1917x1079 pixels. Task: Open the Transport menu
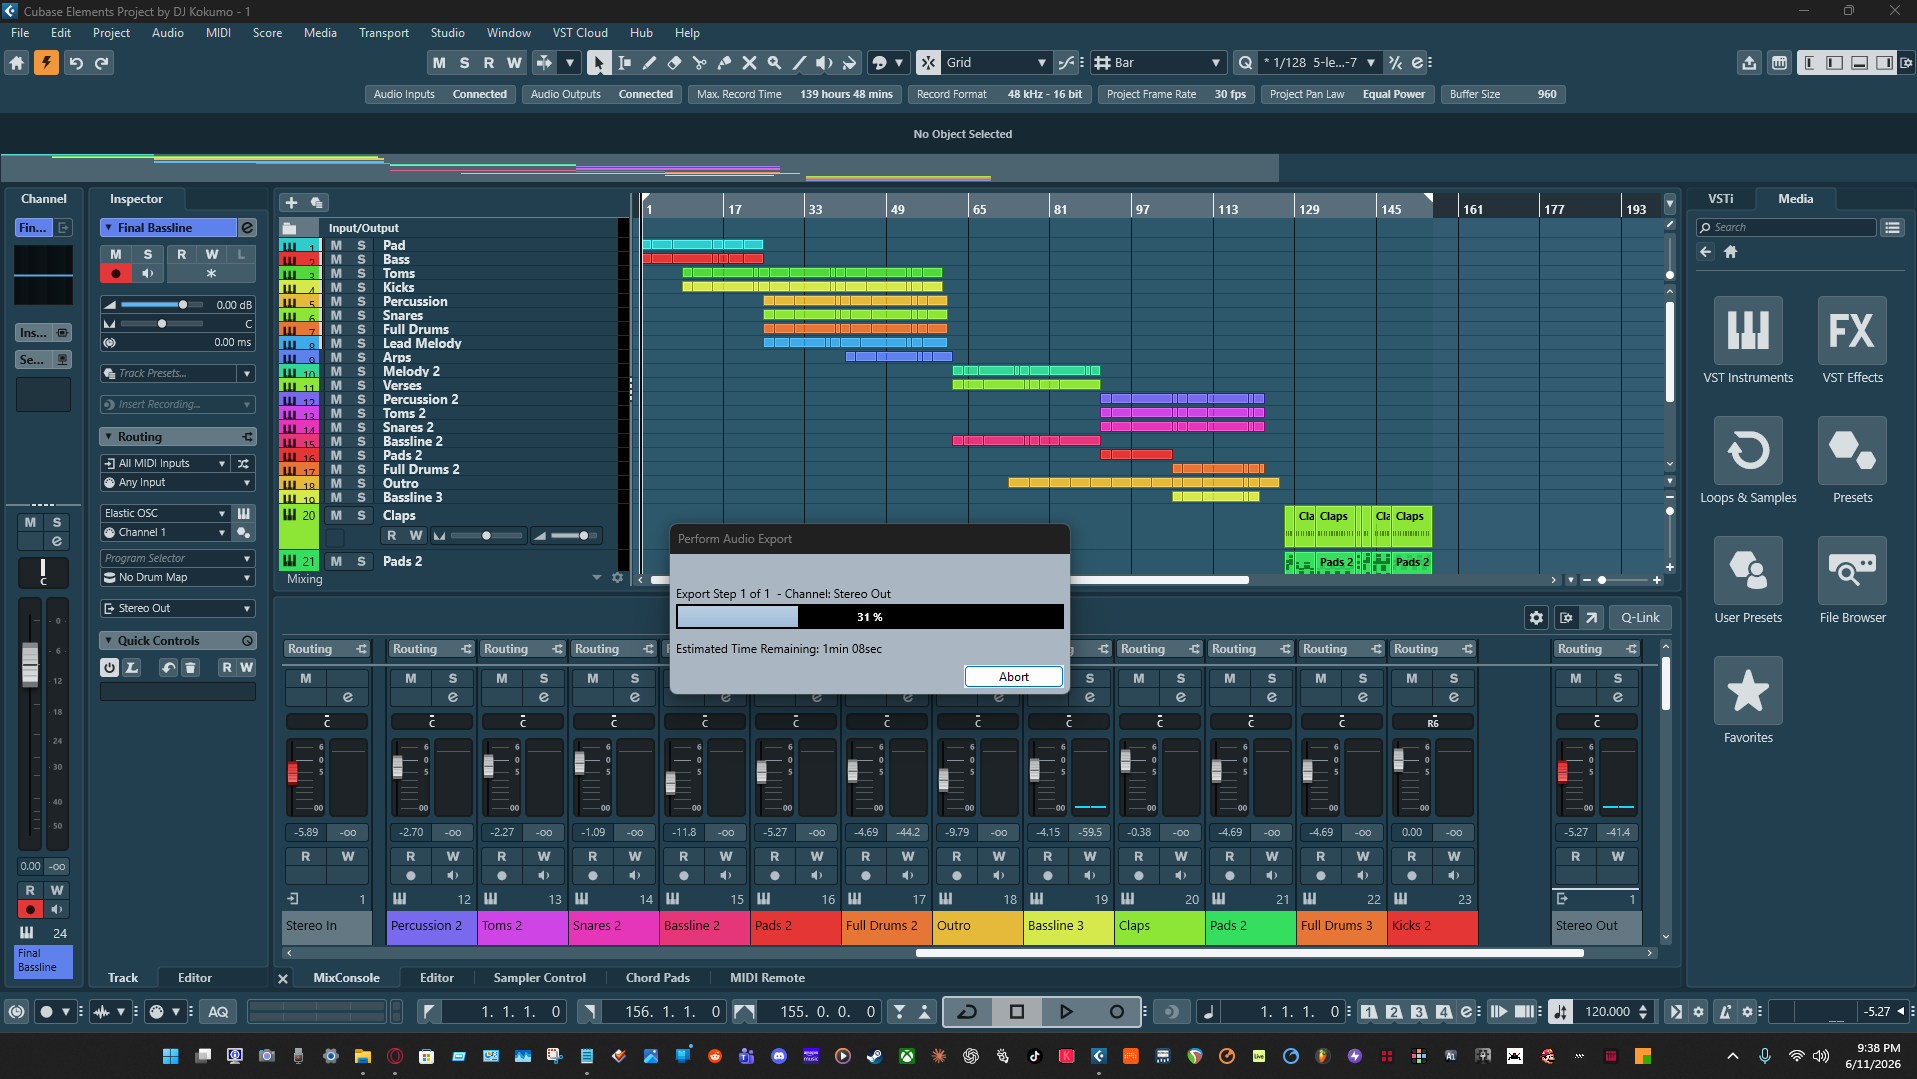(x=384, y=32)
